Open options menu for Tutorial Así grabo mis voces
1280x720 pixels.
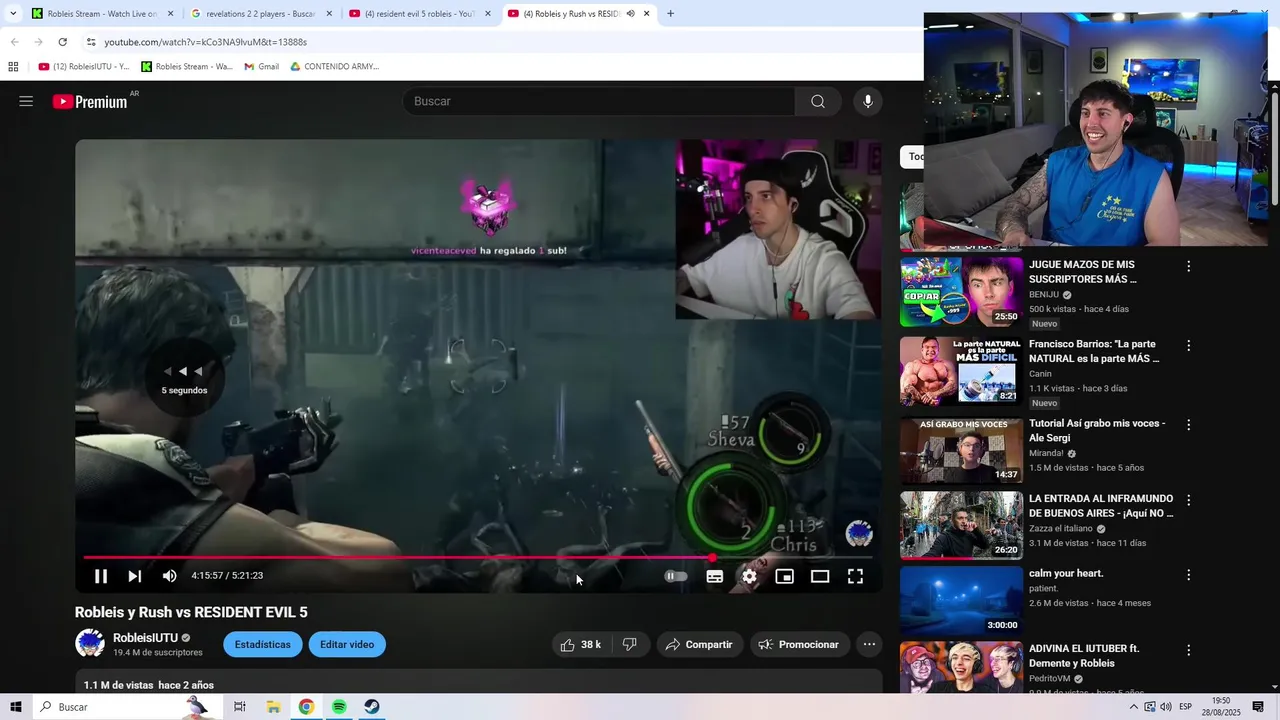click(1189, 424)
